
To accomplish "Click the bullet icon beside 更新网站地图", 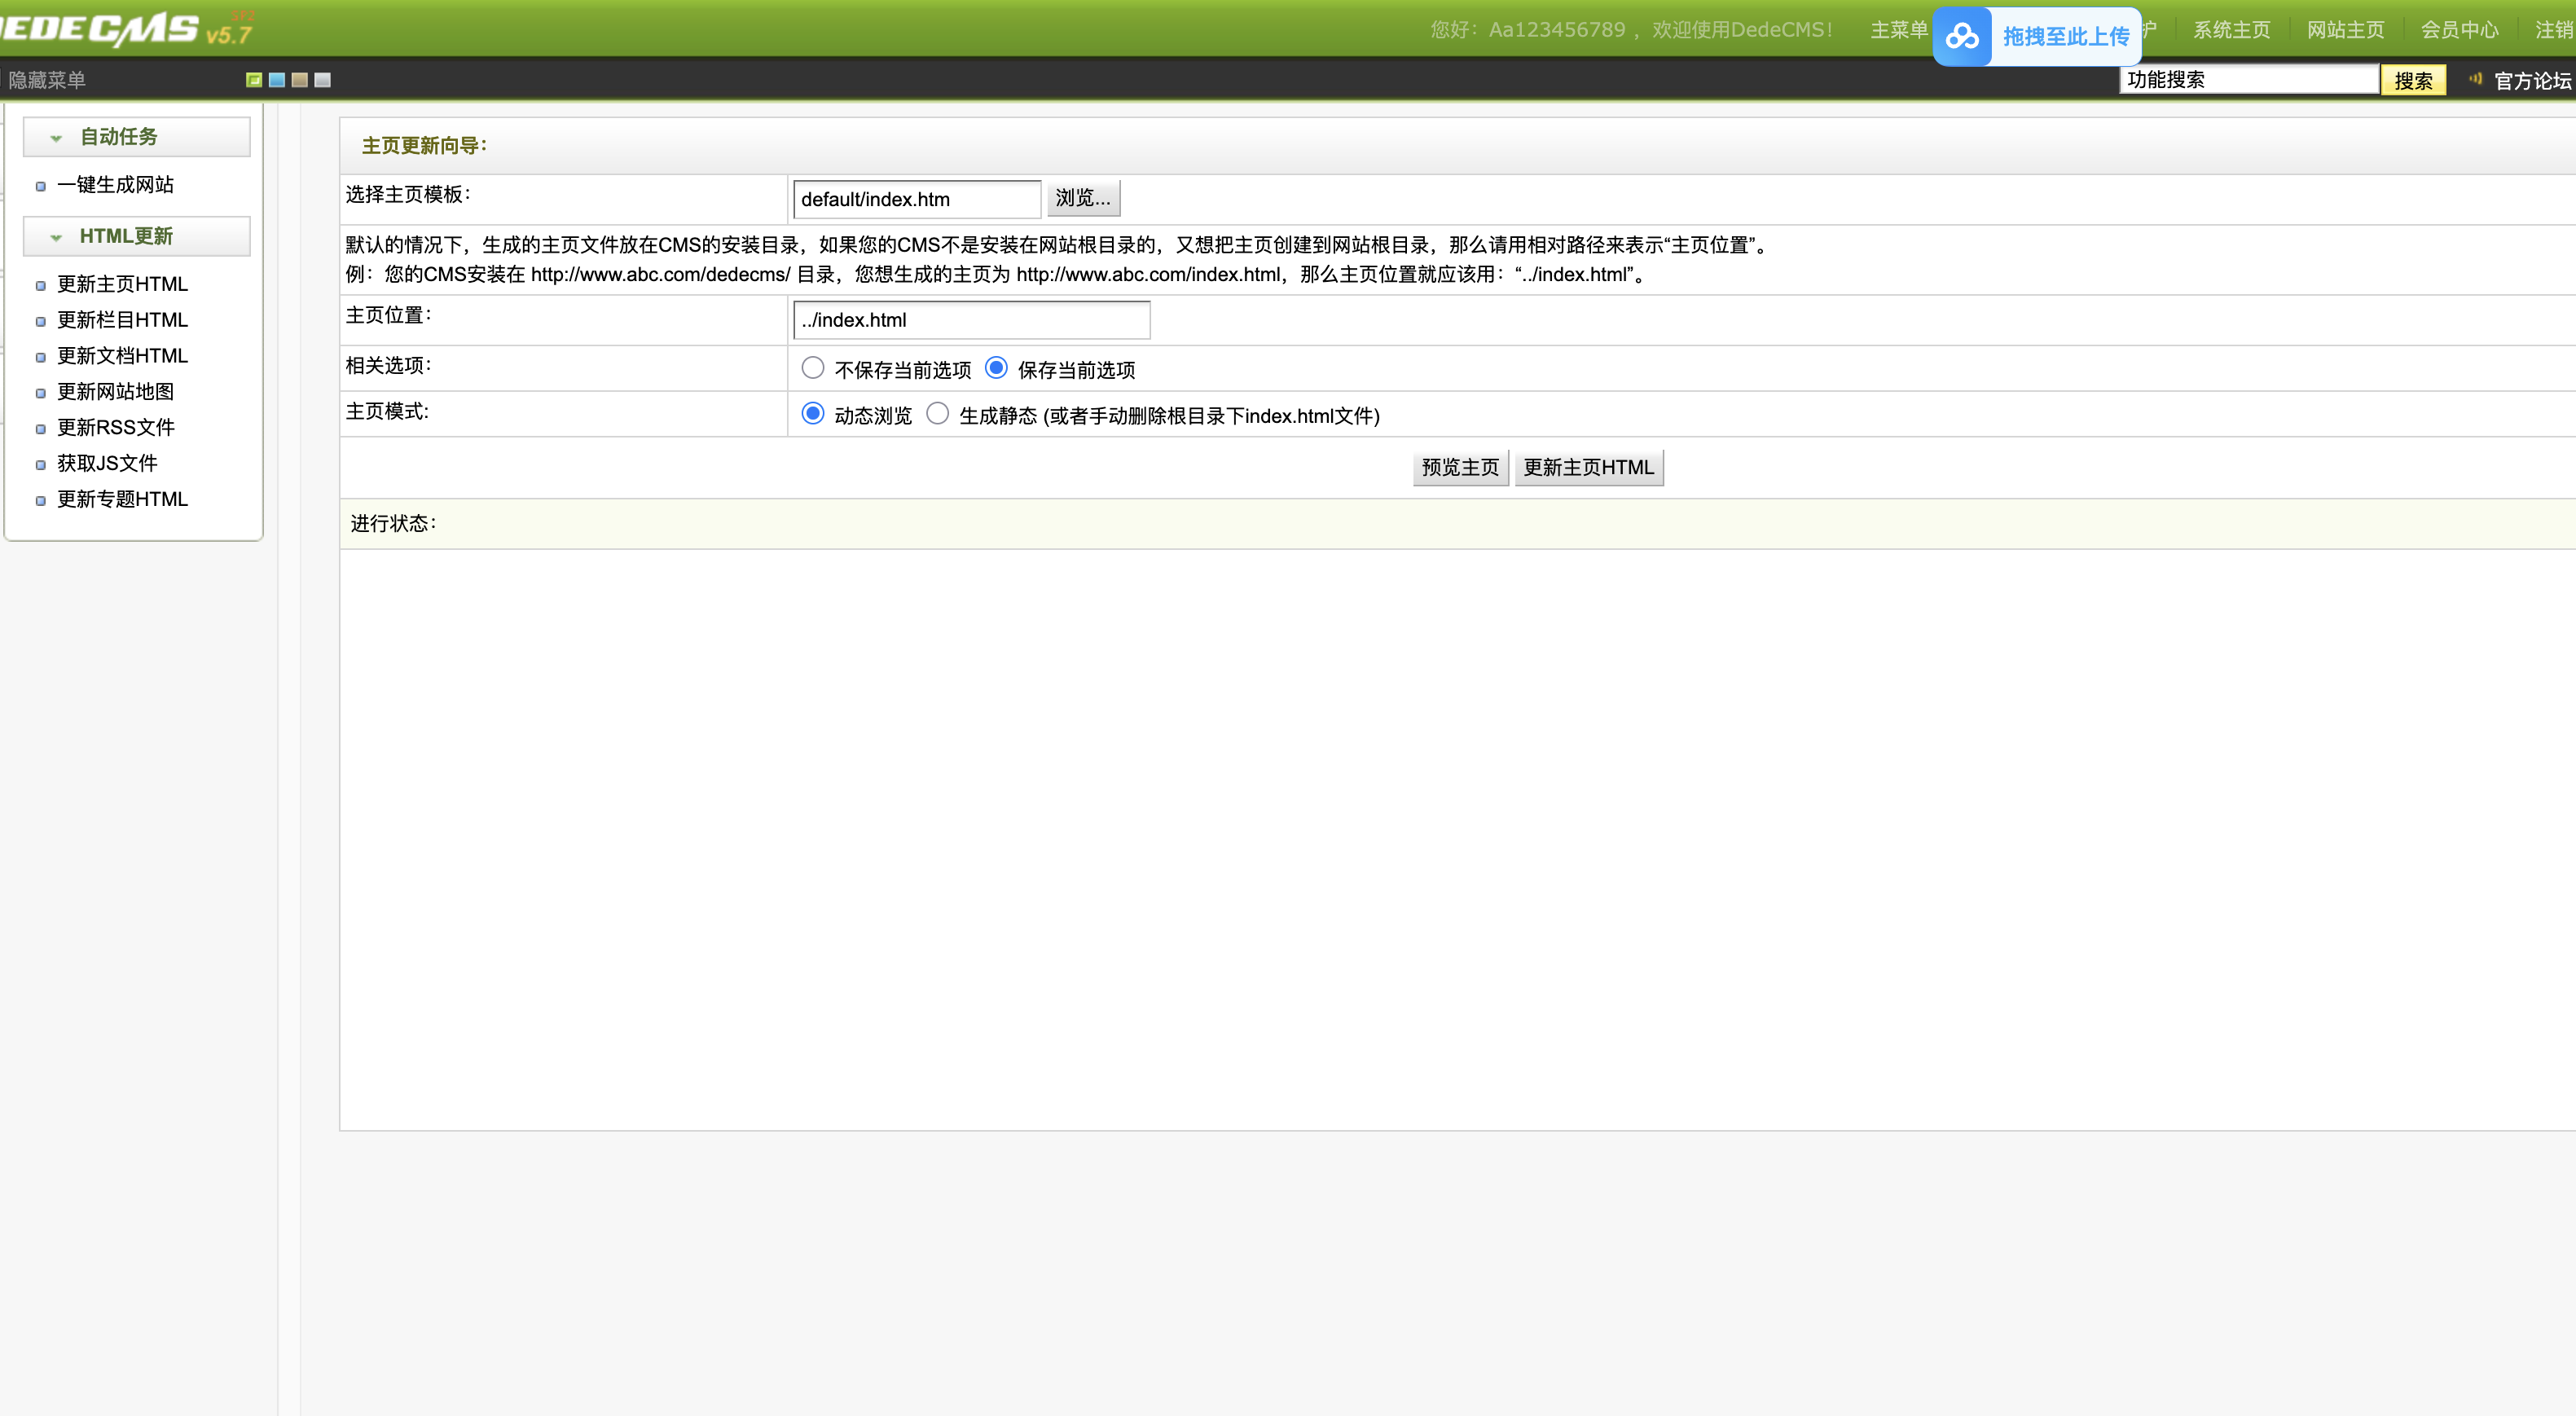I will pyautogui.click(x=41, y=393).
